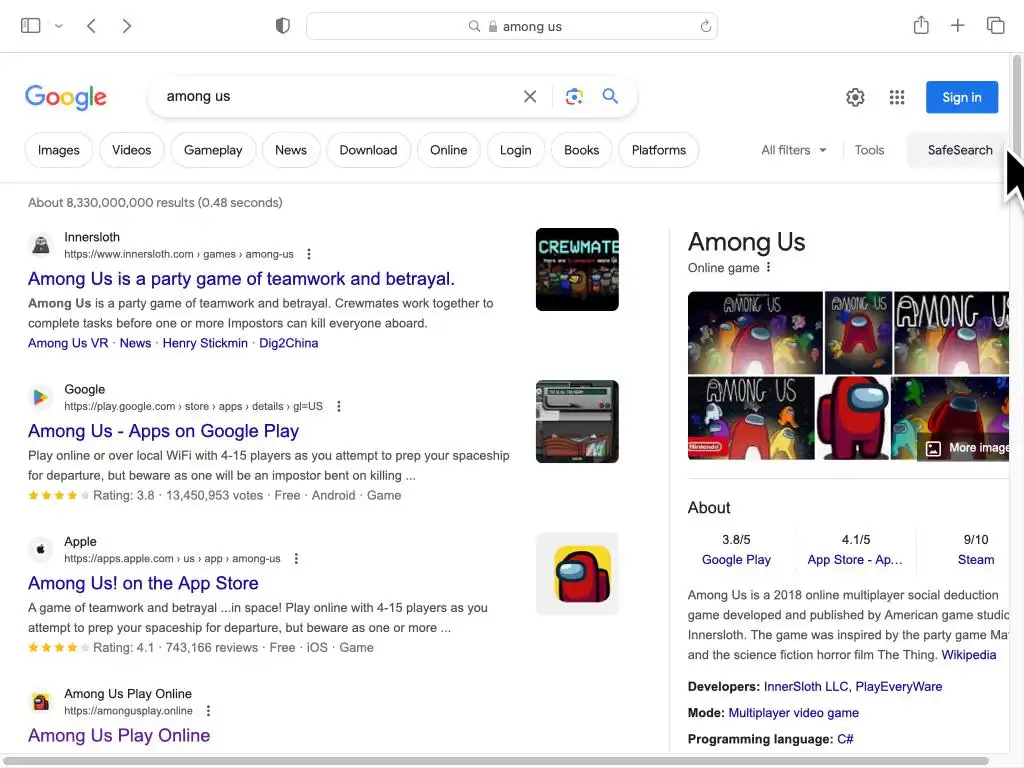Open the Tools option
This screenshot has height=768, width=1024.
(x=869, y=150)
